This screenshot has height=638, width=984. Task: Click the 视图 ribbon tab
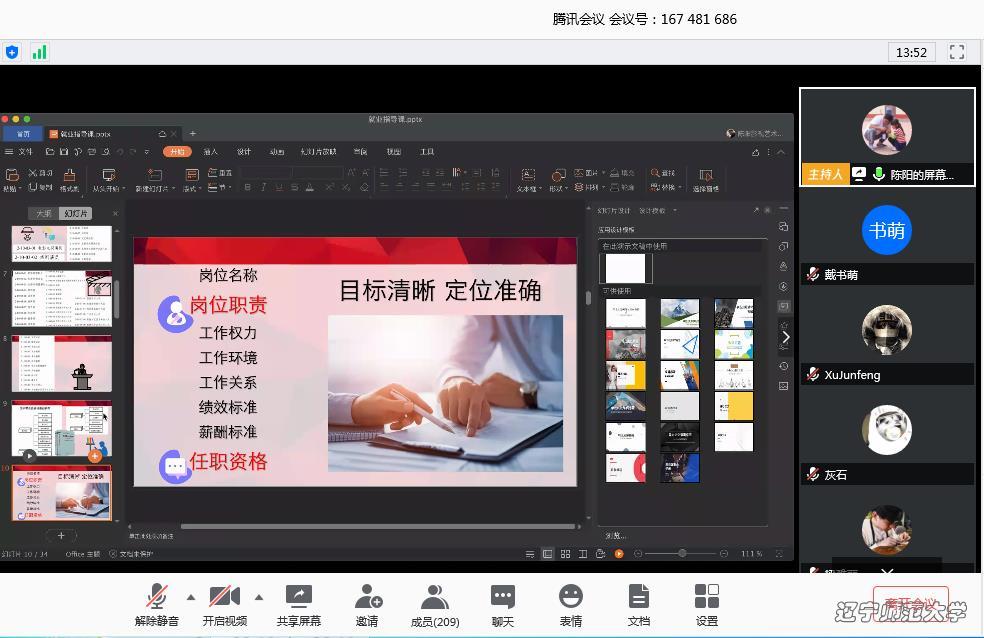393,152
